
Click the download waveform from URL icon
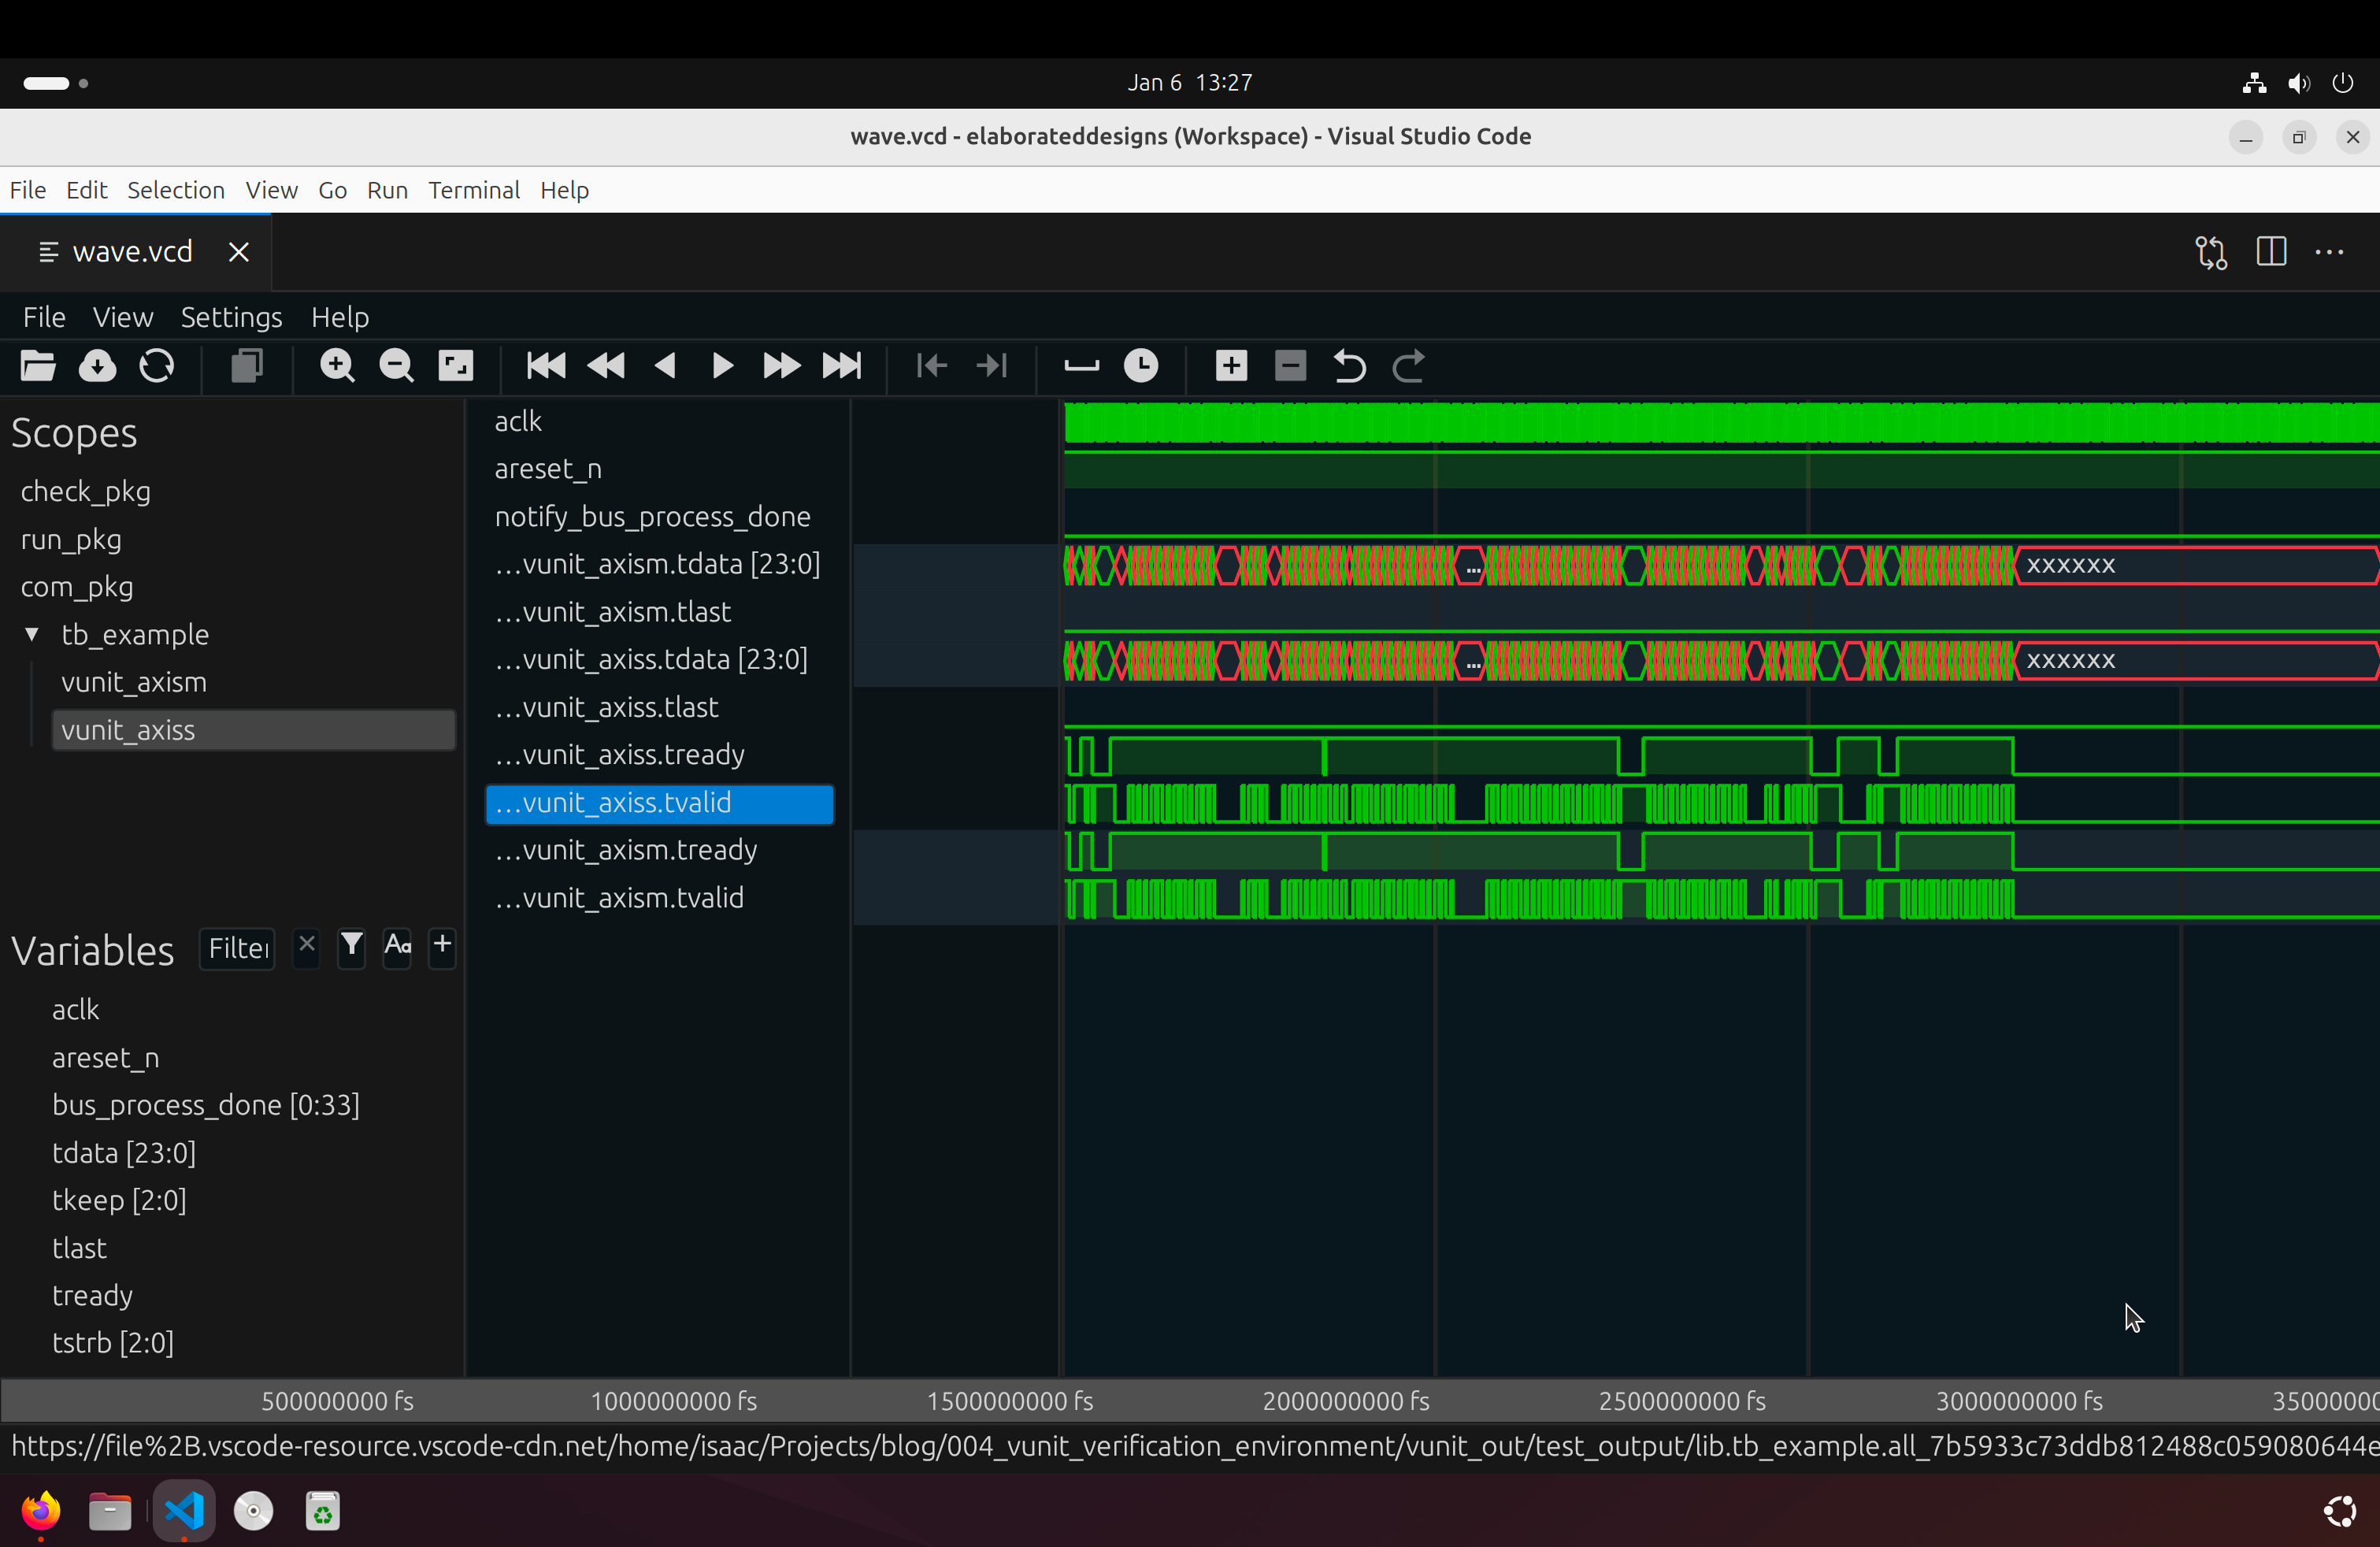click(97, 366)
